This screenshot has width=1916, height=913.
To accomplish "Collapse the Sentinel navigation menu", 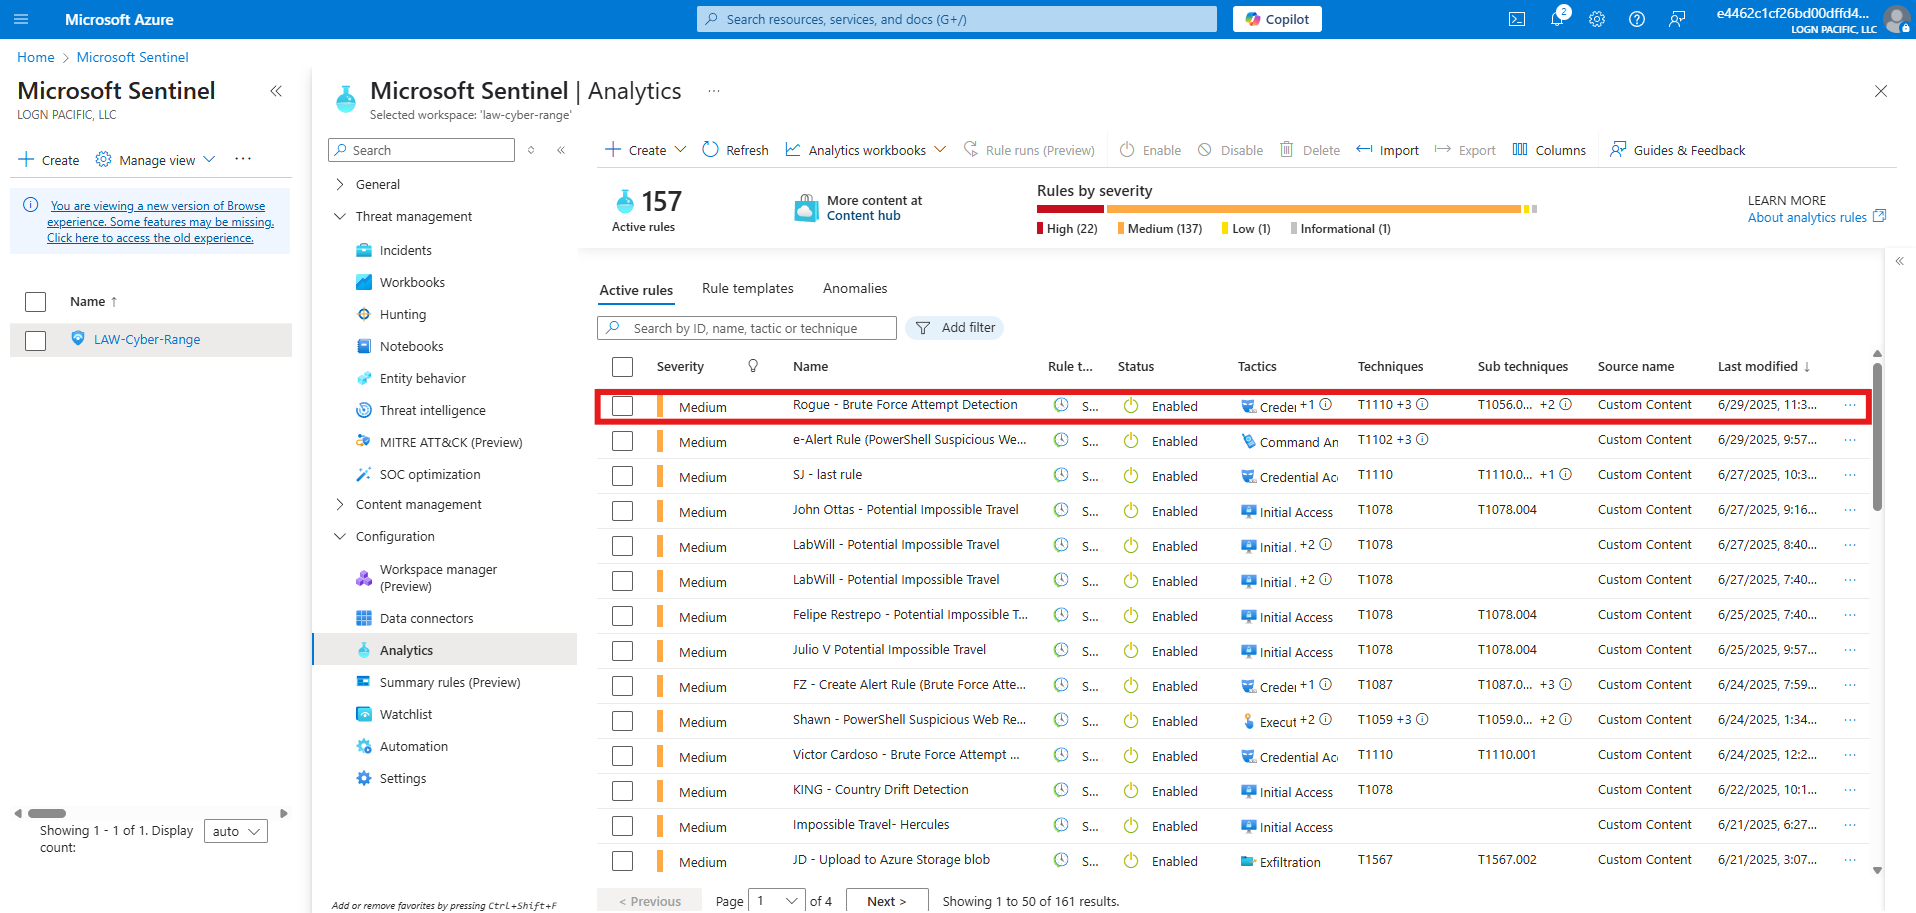I will [561, 150].
